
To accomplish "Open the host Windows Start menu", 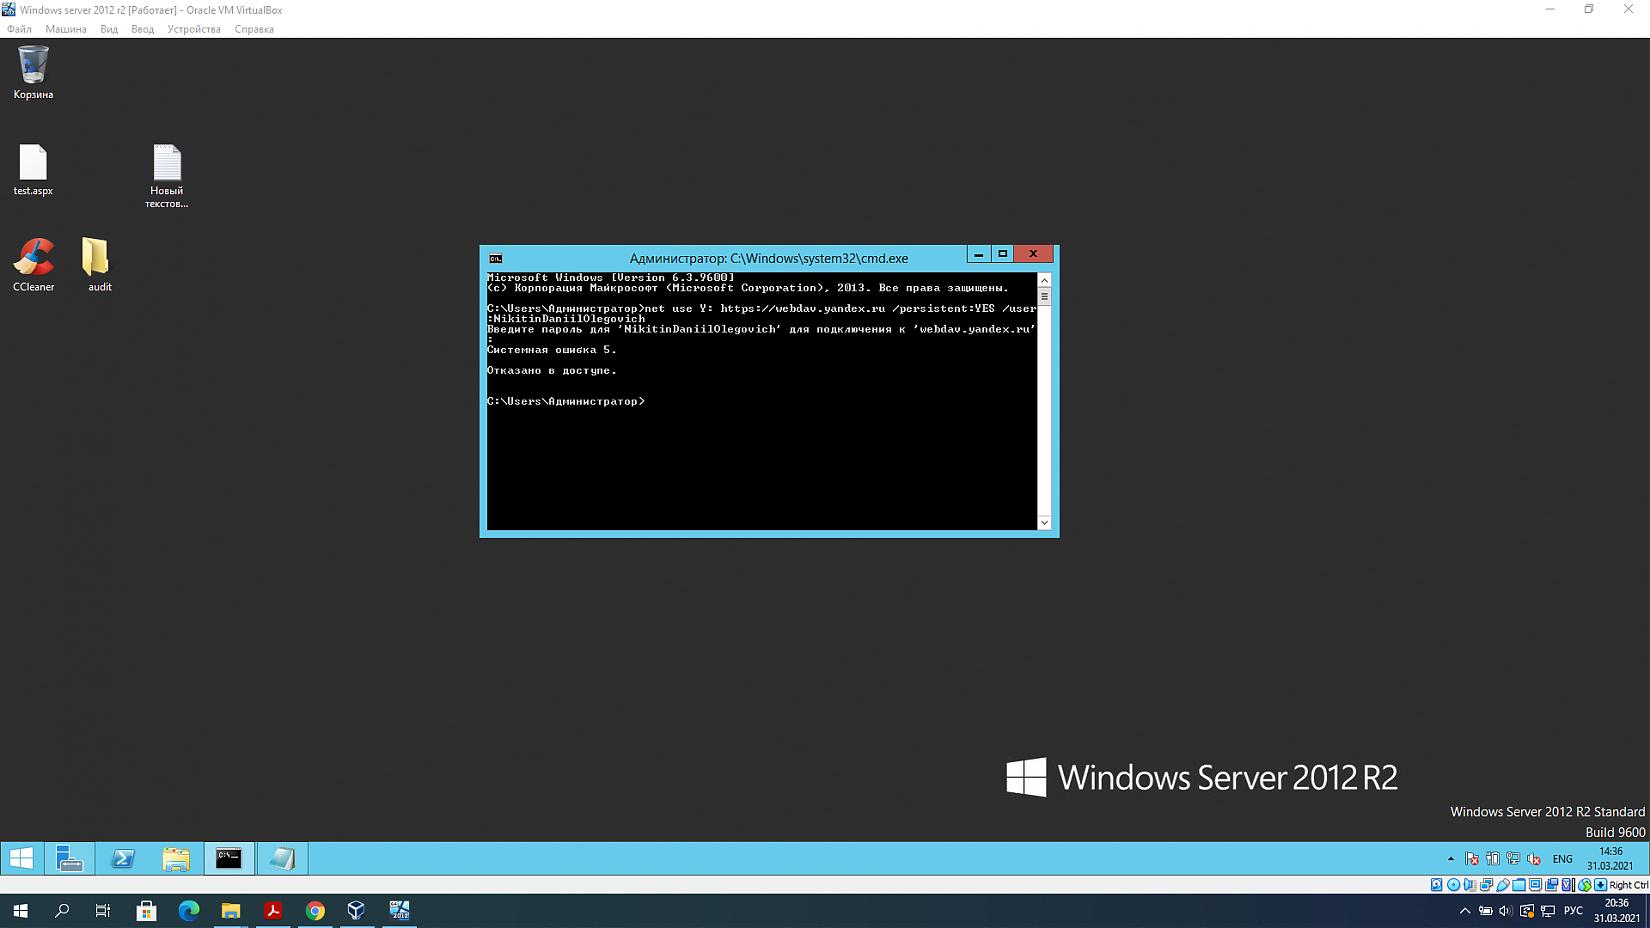I will tap(20, 910).
